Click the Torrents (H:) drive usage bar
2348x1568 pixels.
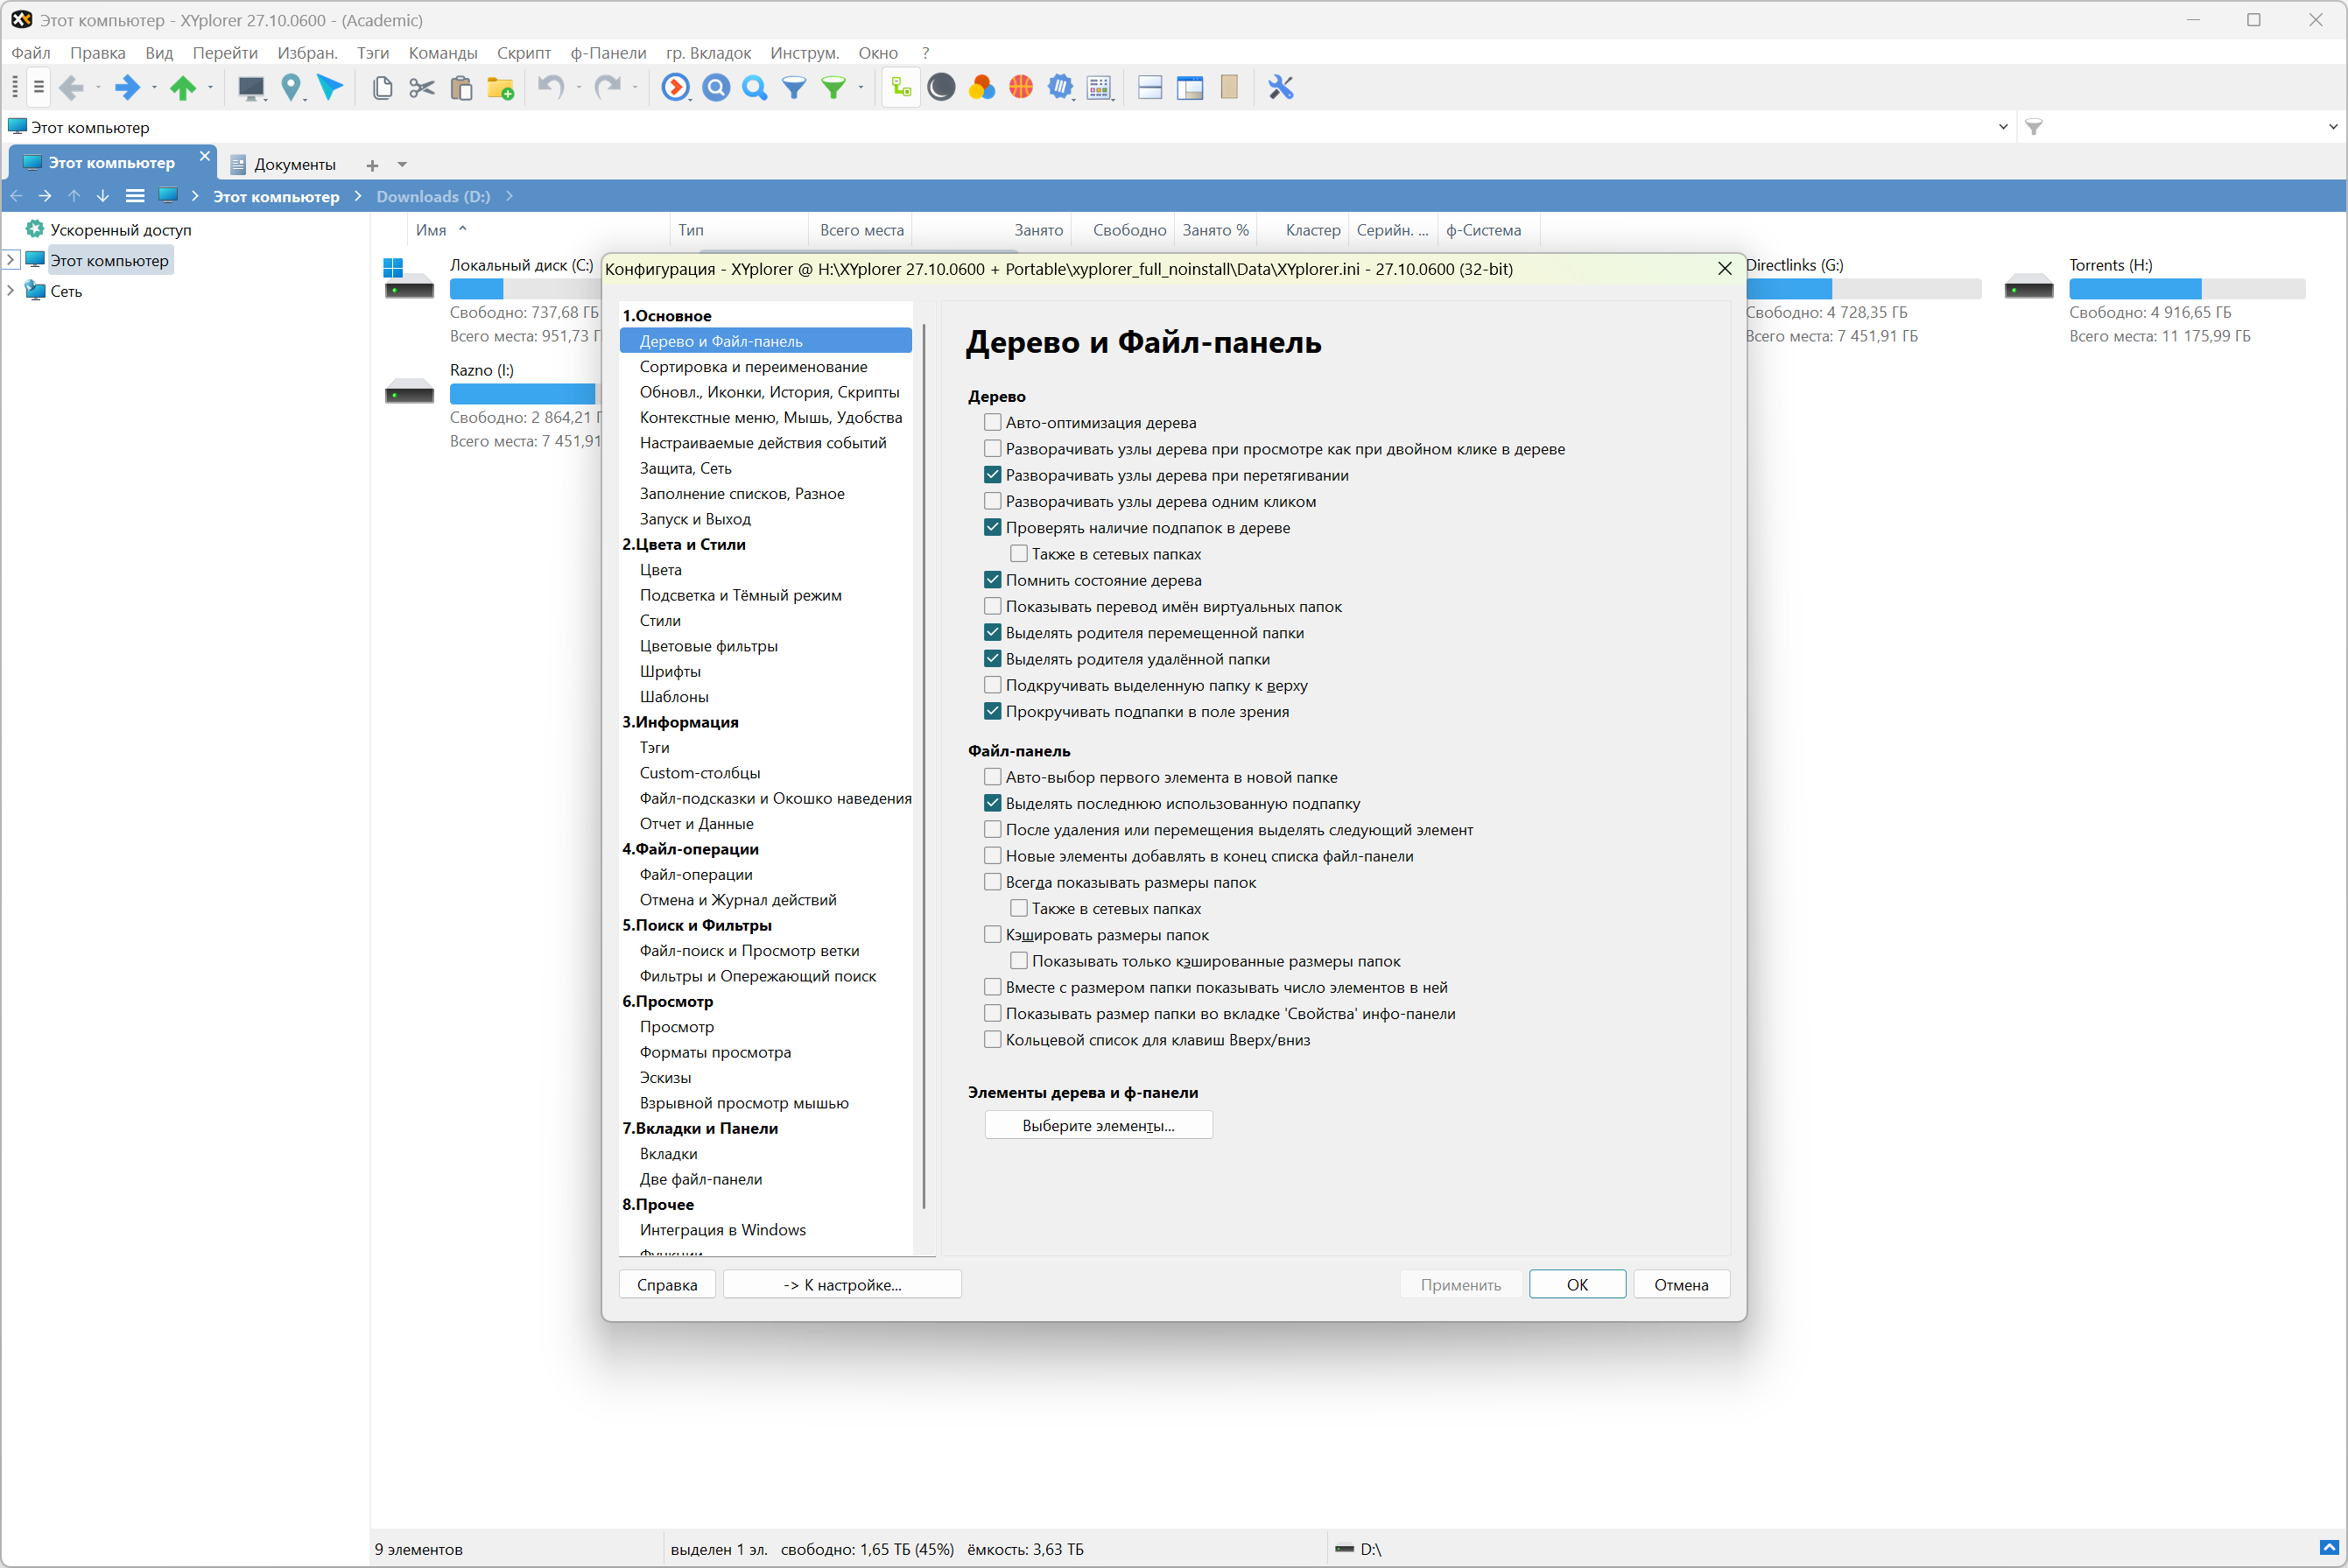point(2187,289)
